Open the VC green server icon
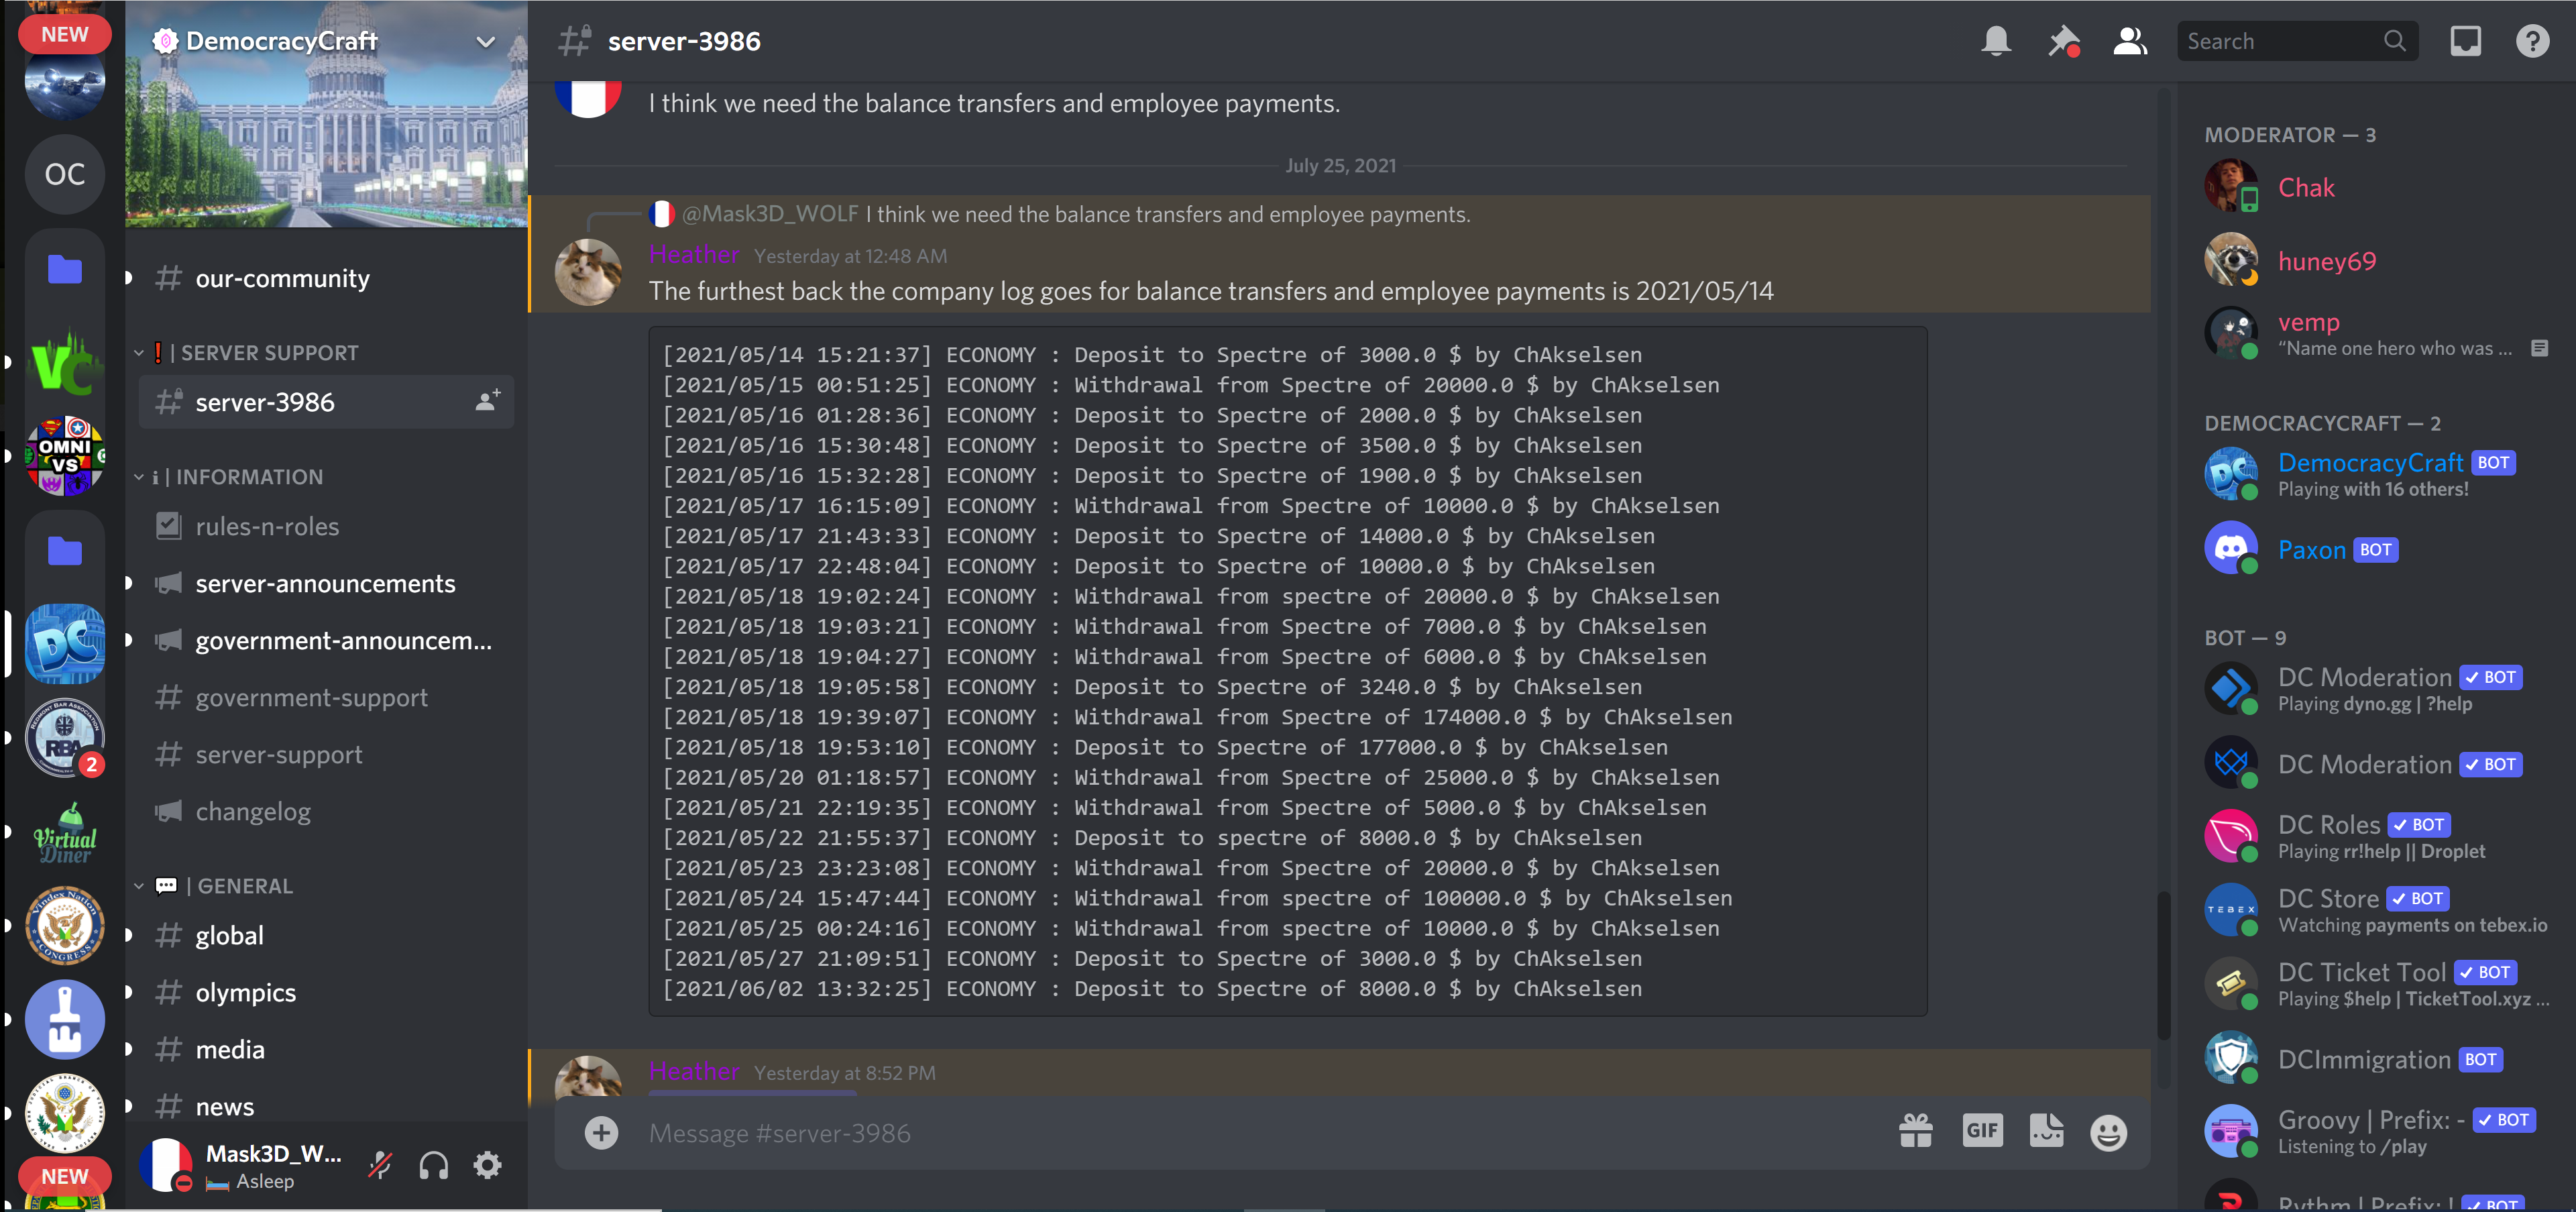Screen dimensions: 2576x1212 tap(64, 362)
